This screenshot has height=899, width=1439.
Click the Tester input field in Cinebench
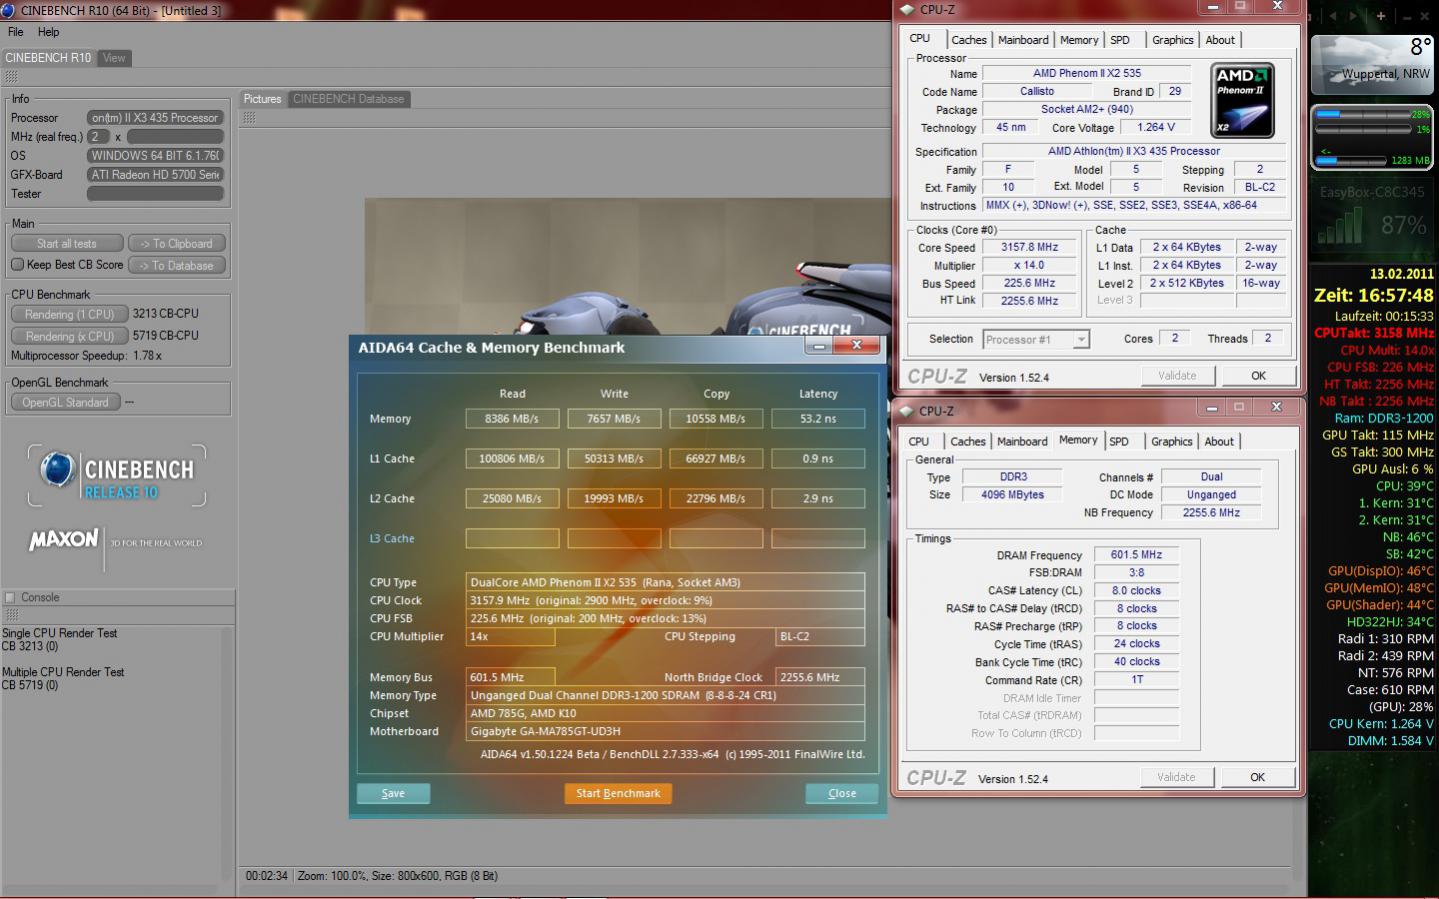tap(155, 194)
